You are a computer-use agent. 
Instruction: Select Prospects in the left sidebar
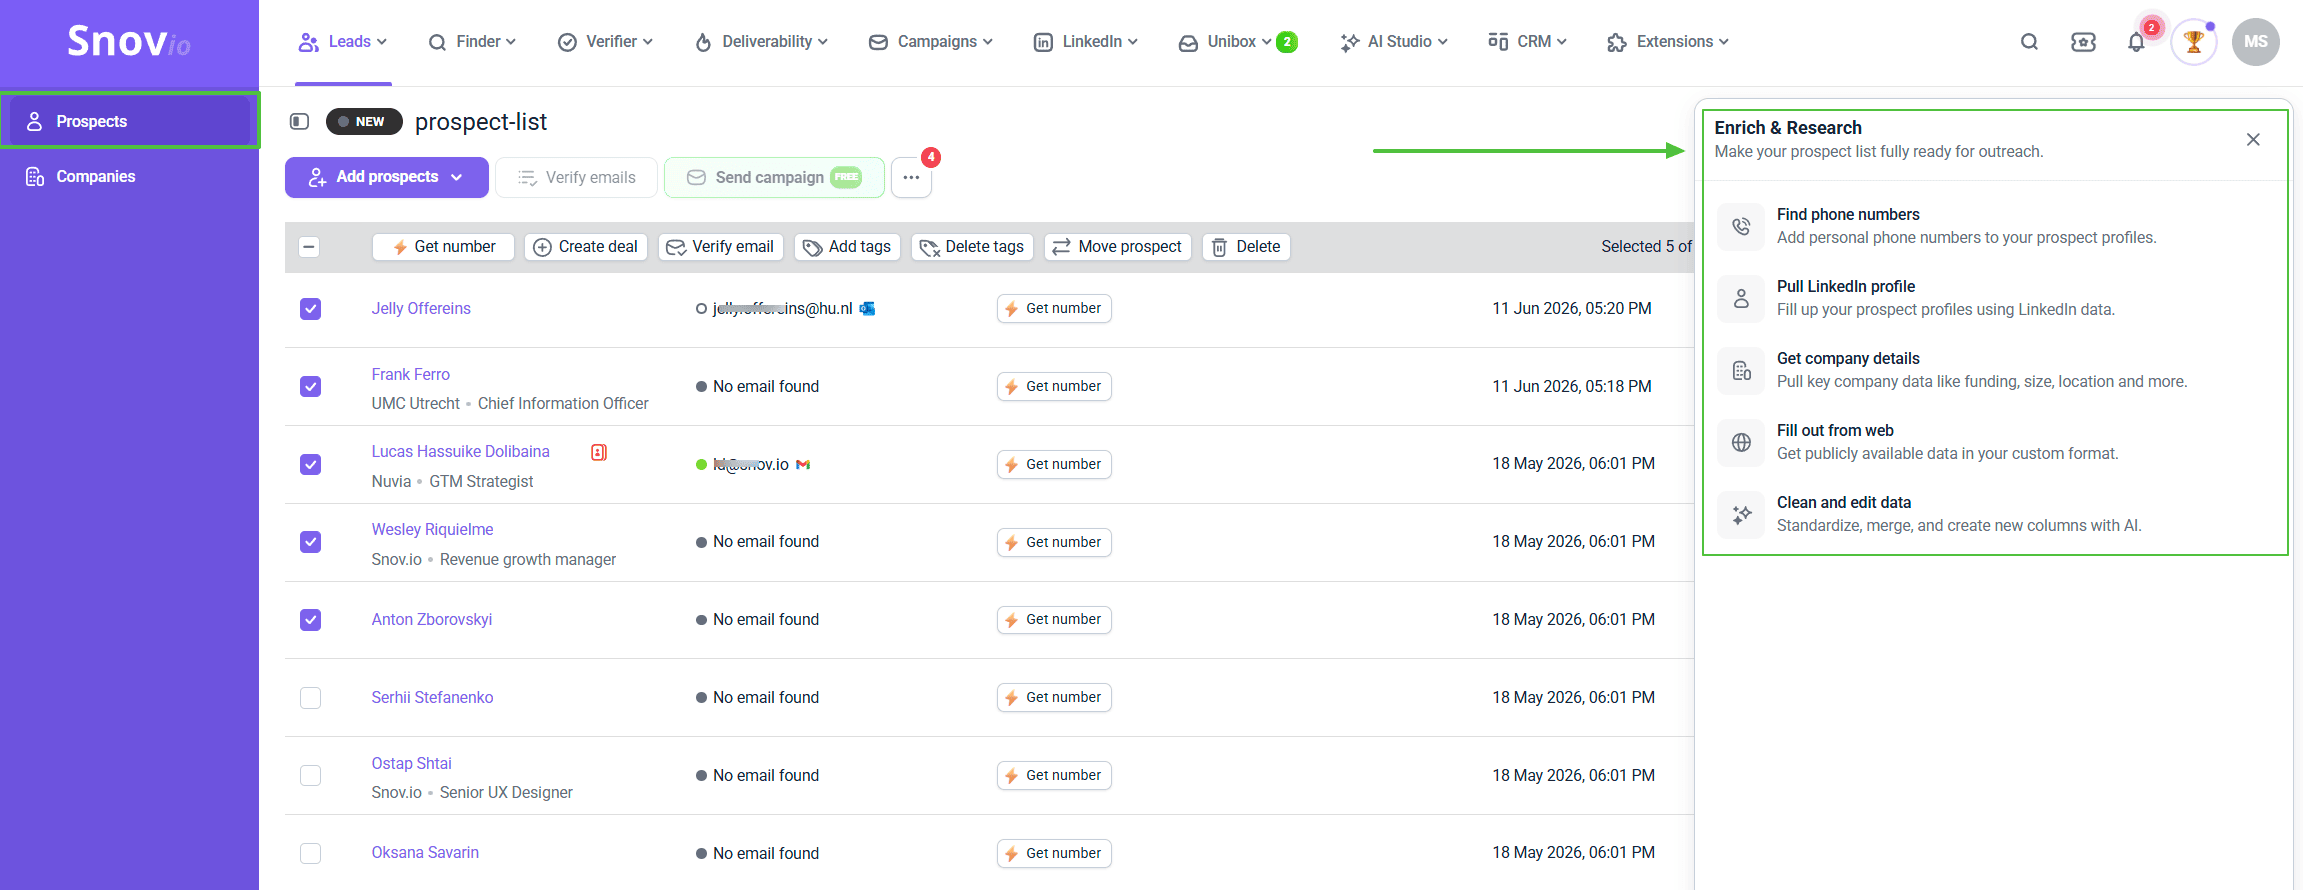(x=130, y=121)
